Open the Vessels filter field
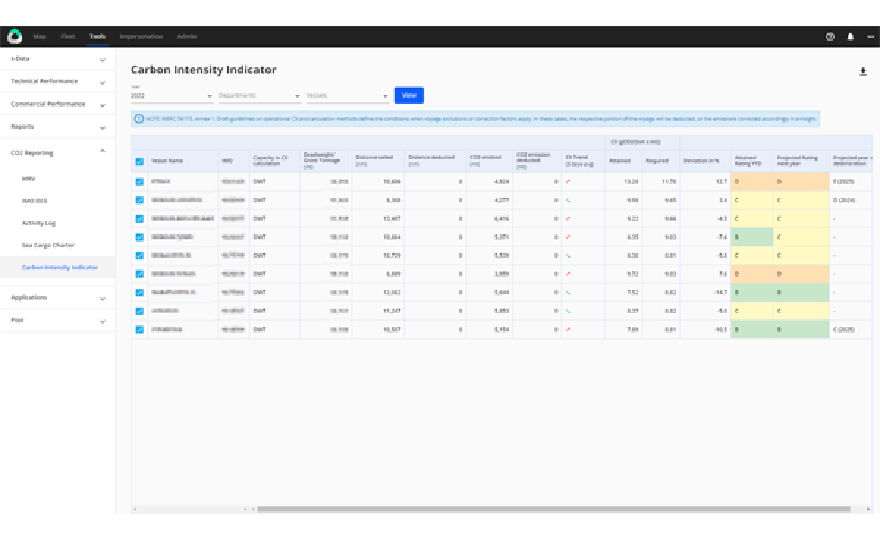The image size is (880, 540). point(347,96)
